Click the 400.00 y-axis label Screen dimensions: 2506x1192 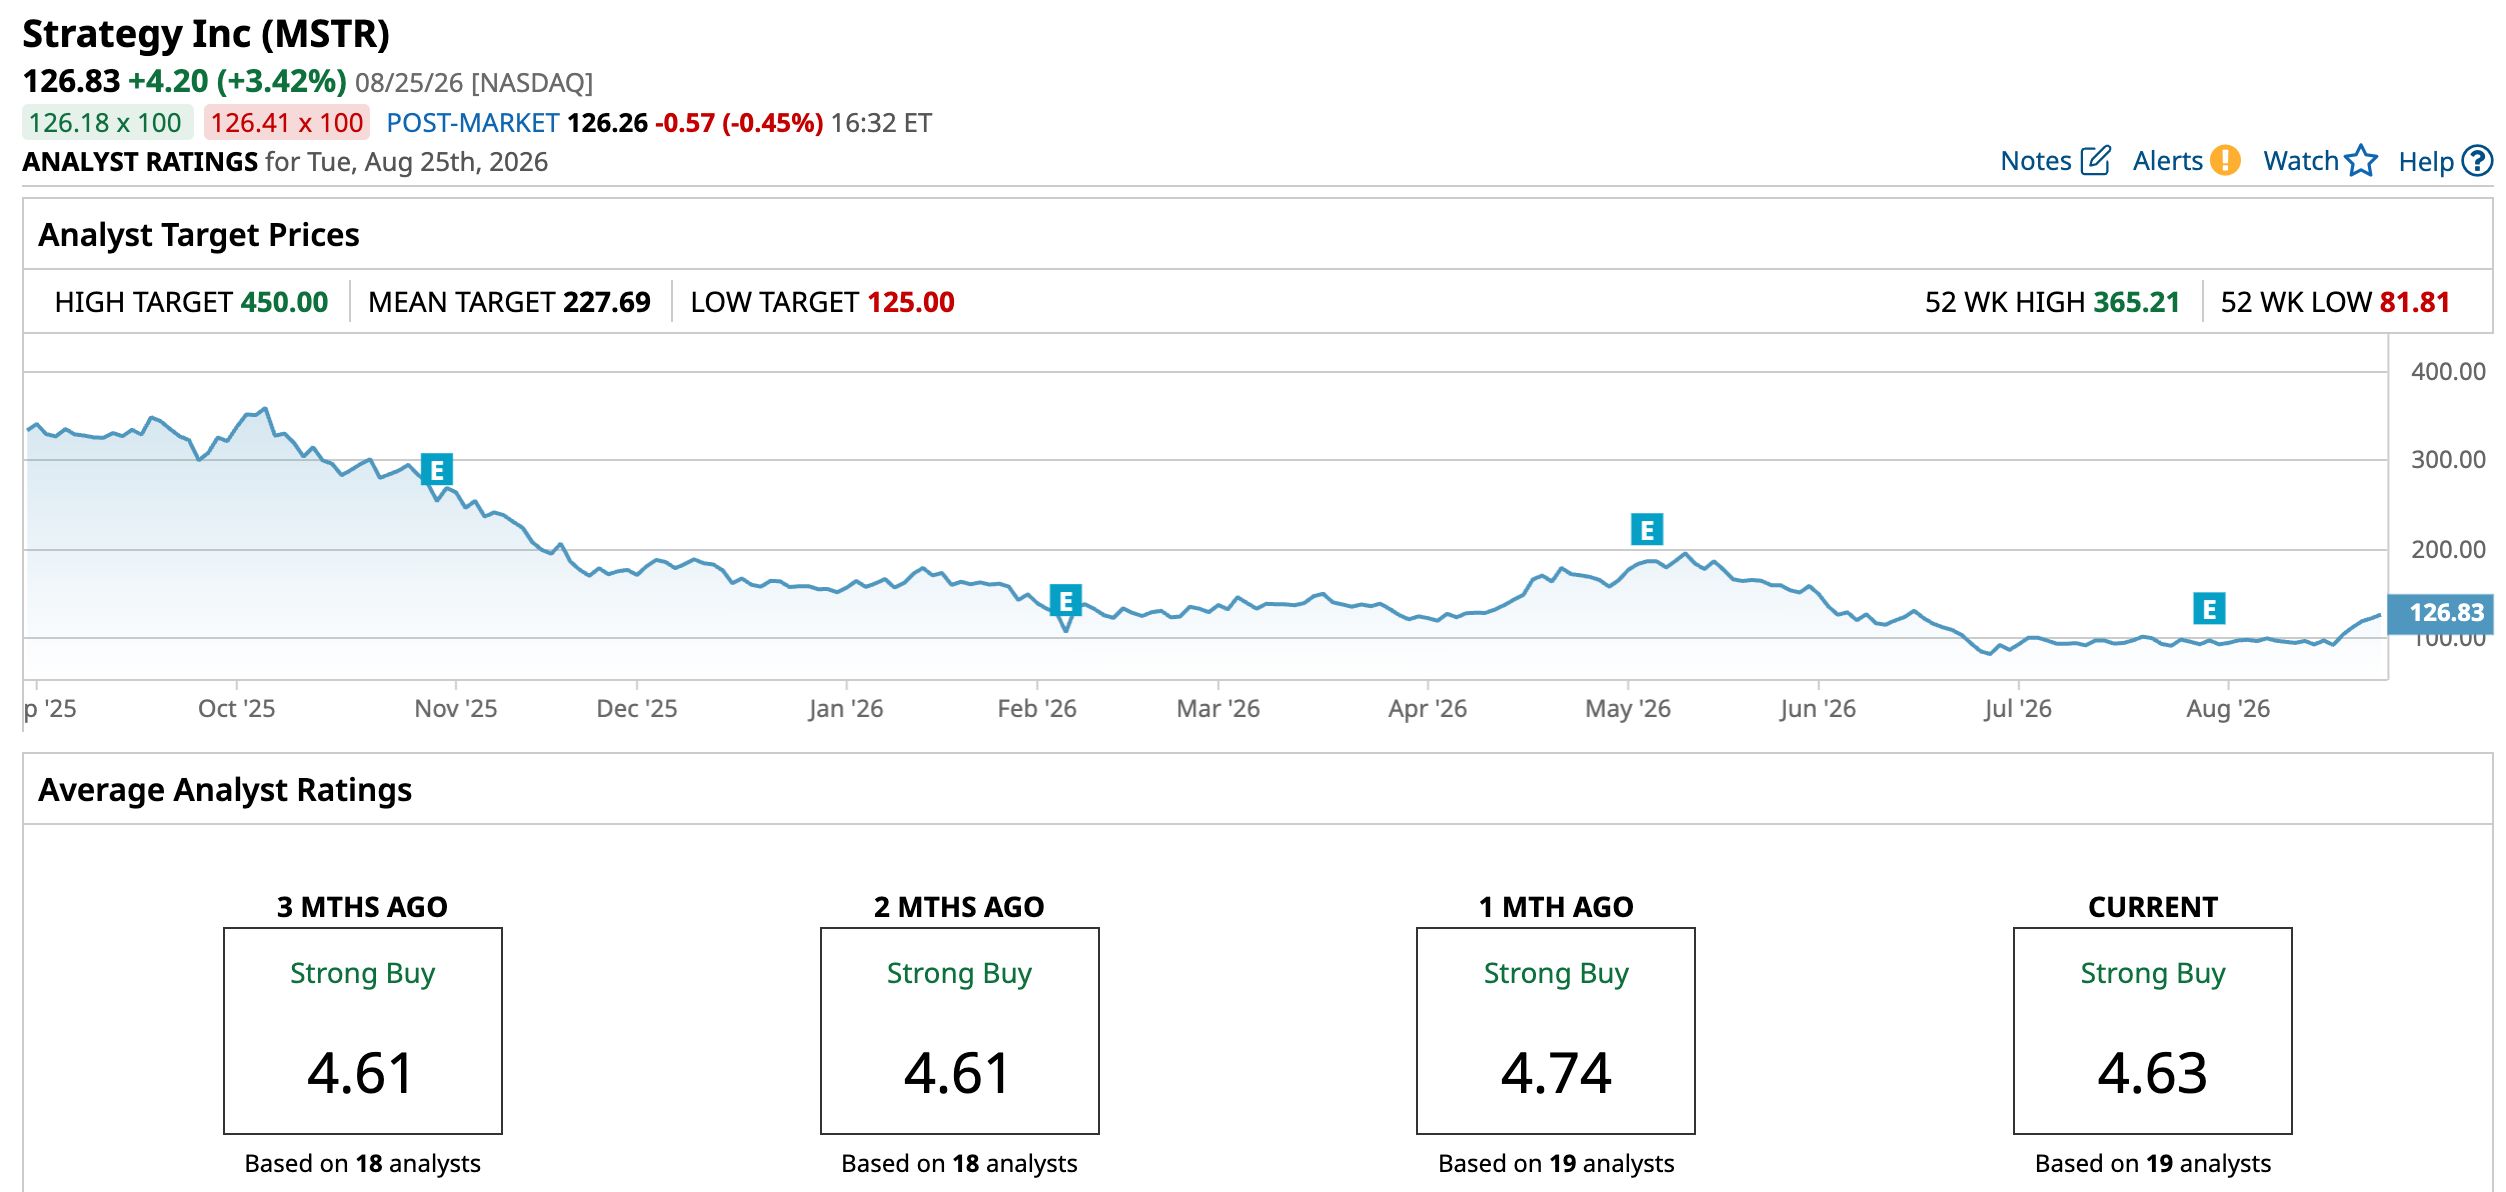point(2448,372)
